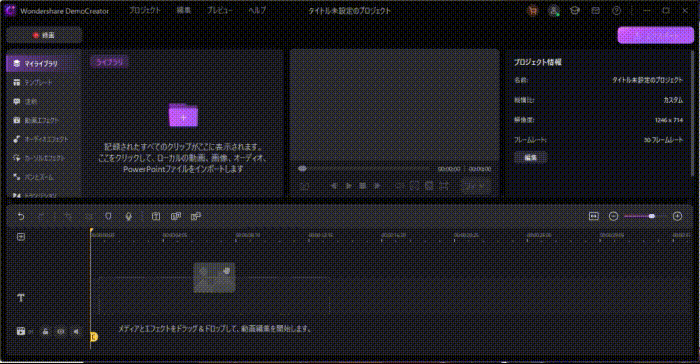Toggle lock on the video track

[x=45, y=331]
